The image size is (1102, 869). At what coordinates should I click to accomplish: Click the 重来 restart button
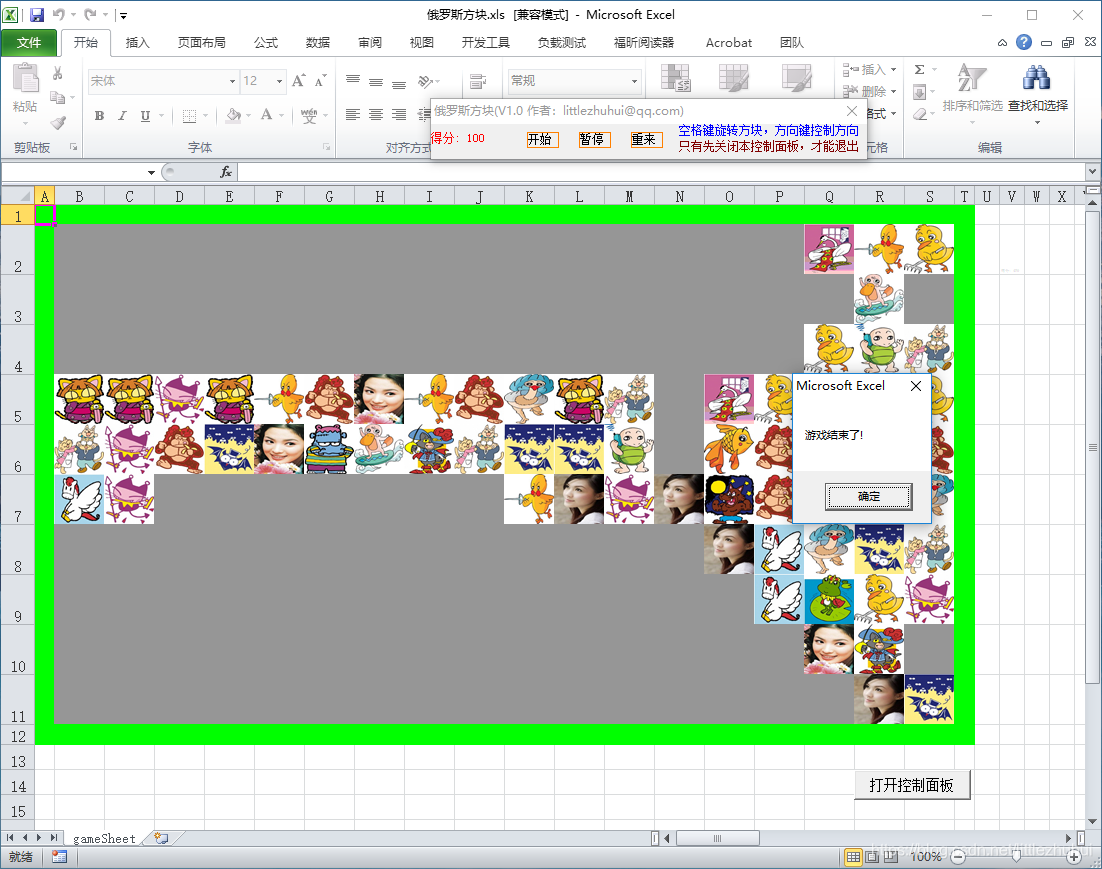click(x=647, y=140)
